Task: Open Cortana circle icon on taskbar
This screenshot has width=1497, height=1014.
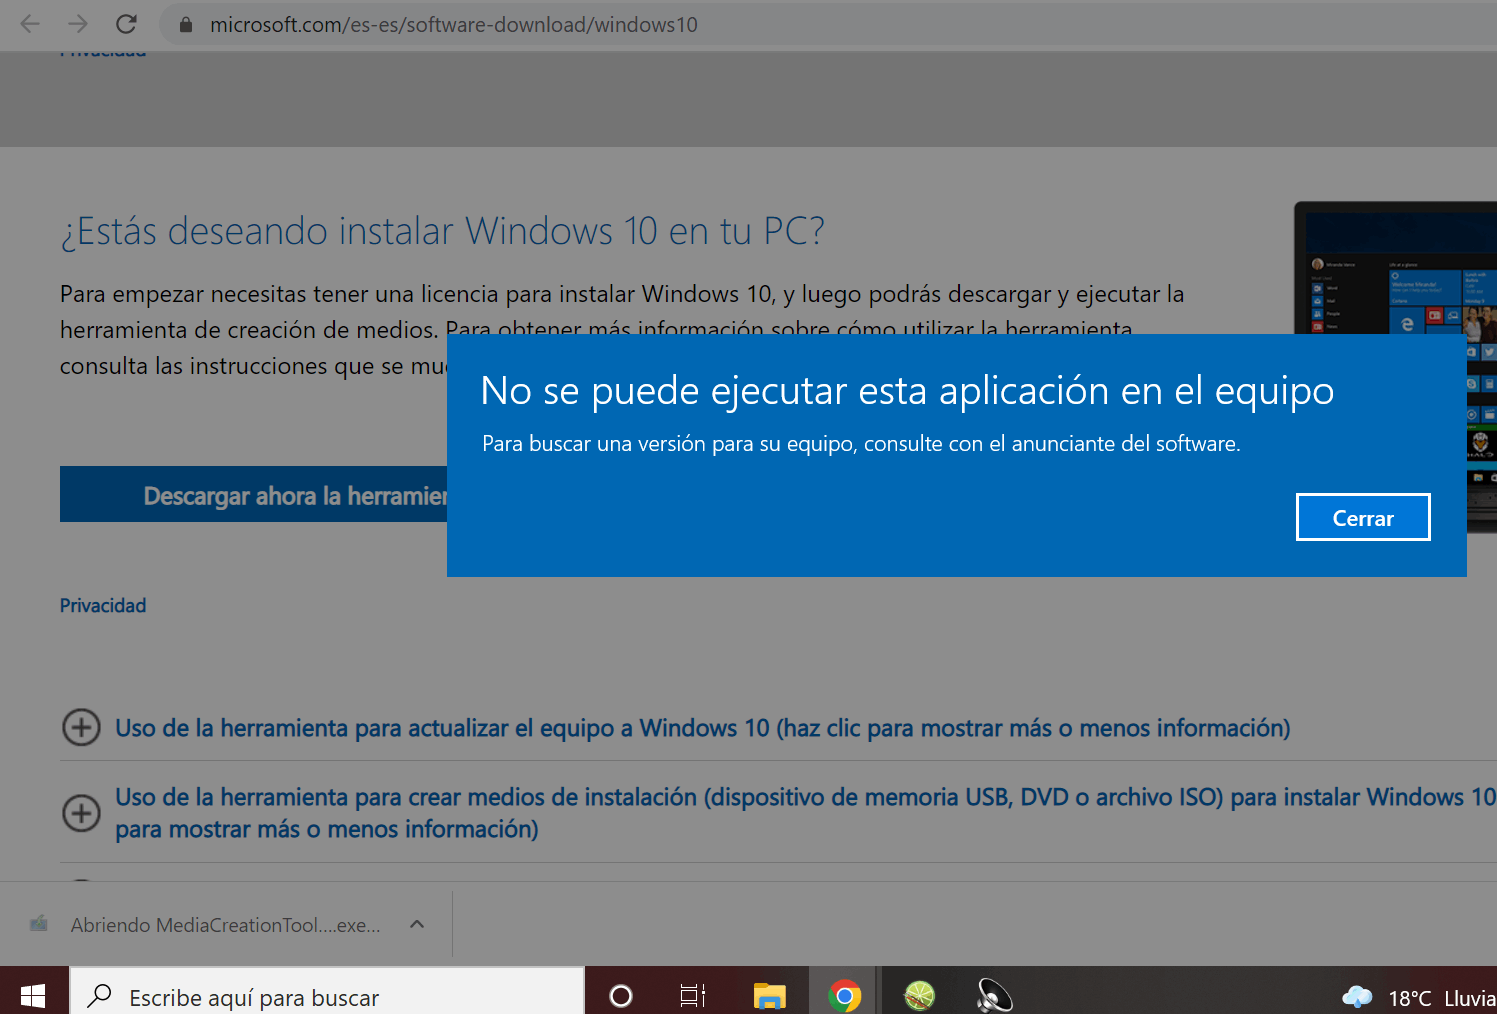Action: point(621,996)
